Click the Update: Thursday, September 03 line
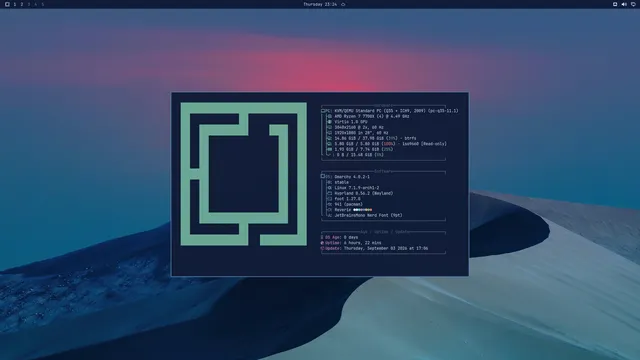The height and width of the screenshot is (360, 640). point(374,248)
